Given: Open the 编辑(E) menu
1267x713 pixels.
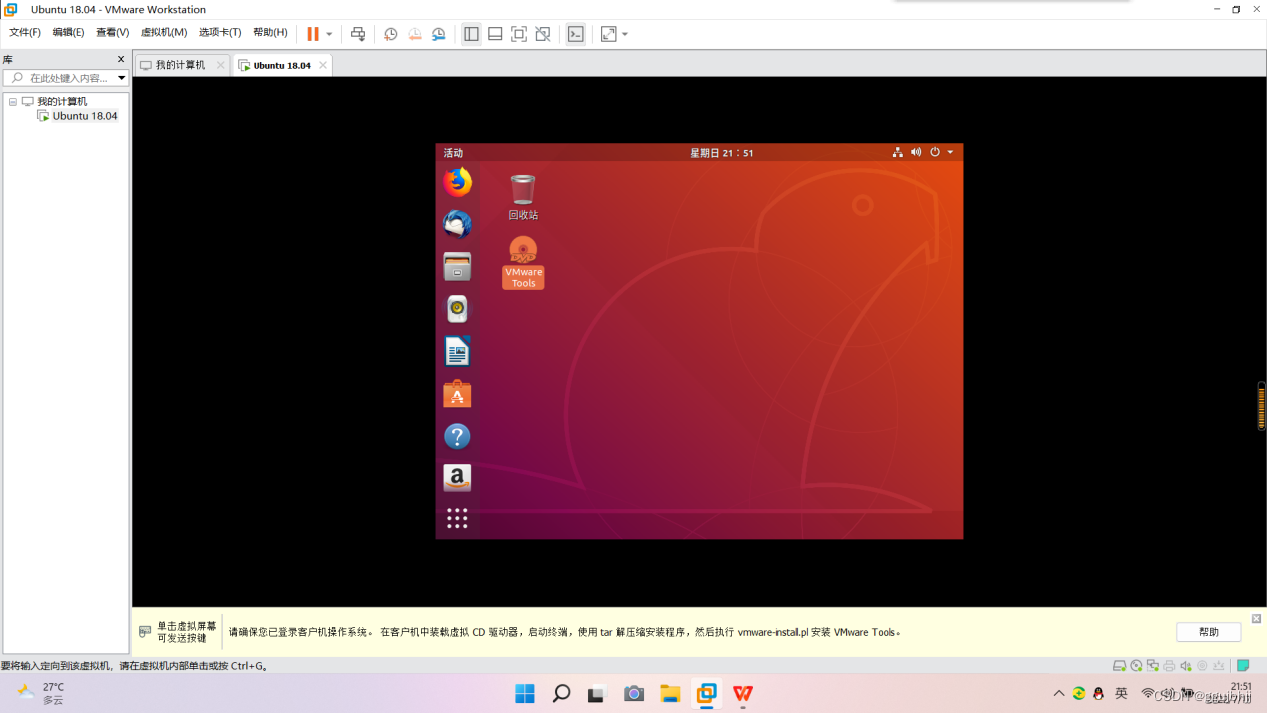Looking at the screenshot, I should pos(68,33).
